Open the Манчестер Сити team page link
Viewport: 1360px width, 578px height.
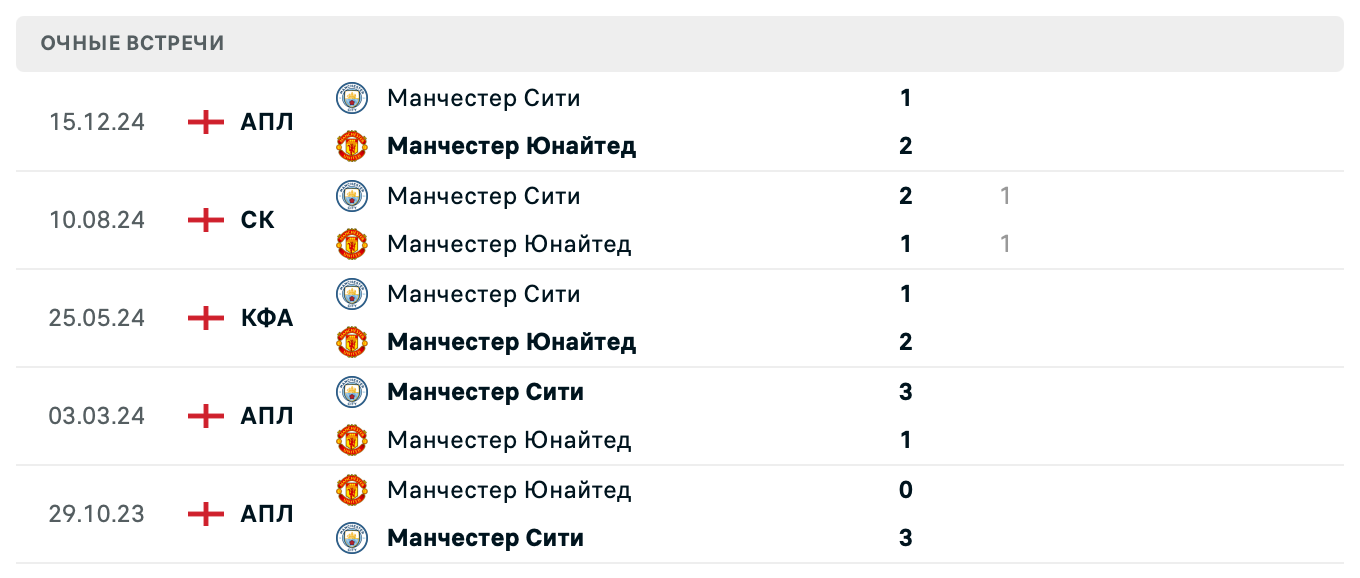pos(484,97)
